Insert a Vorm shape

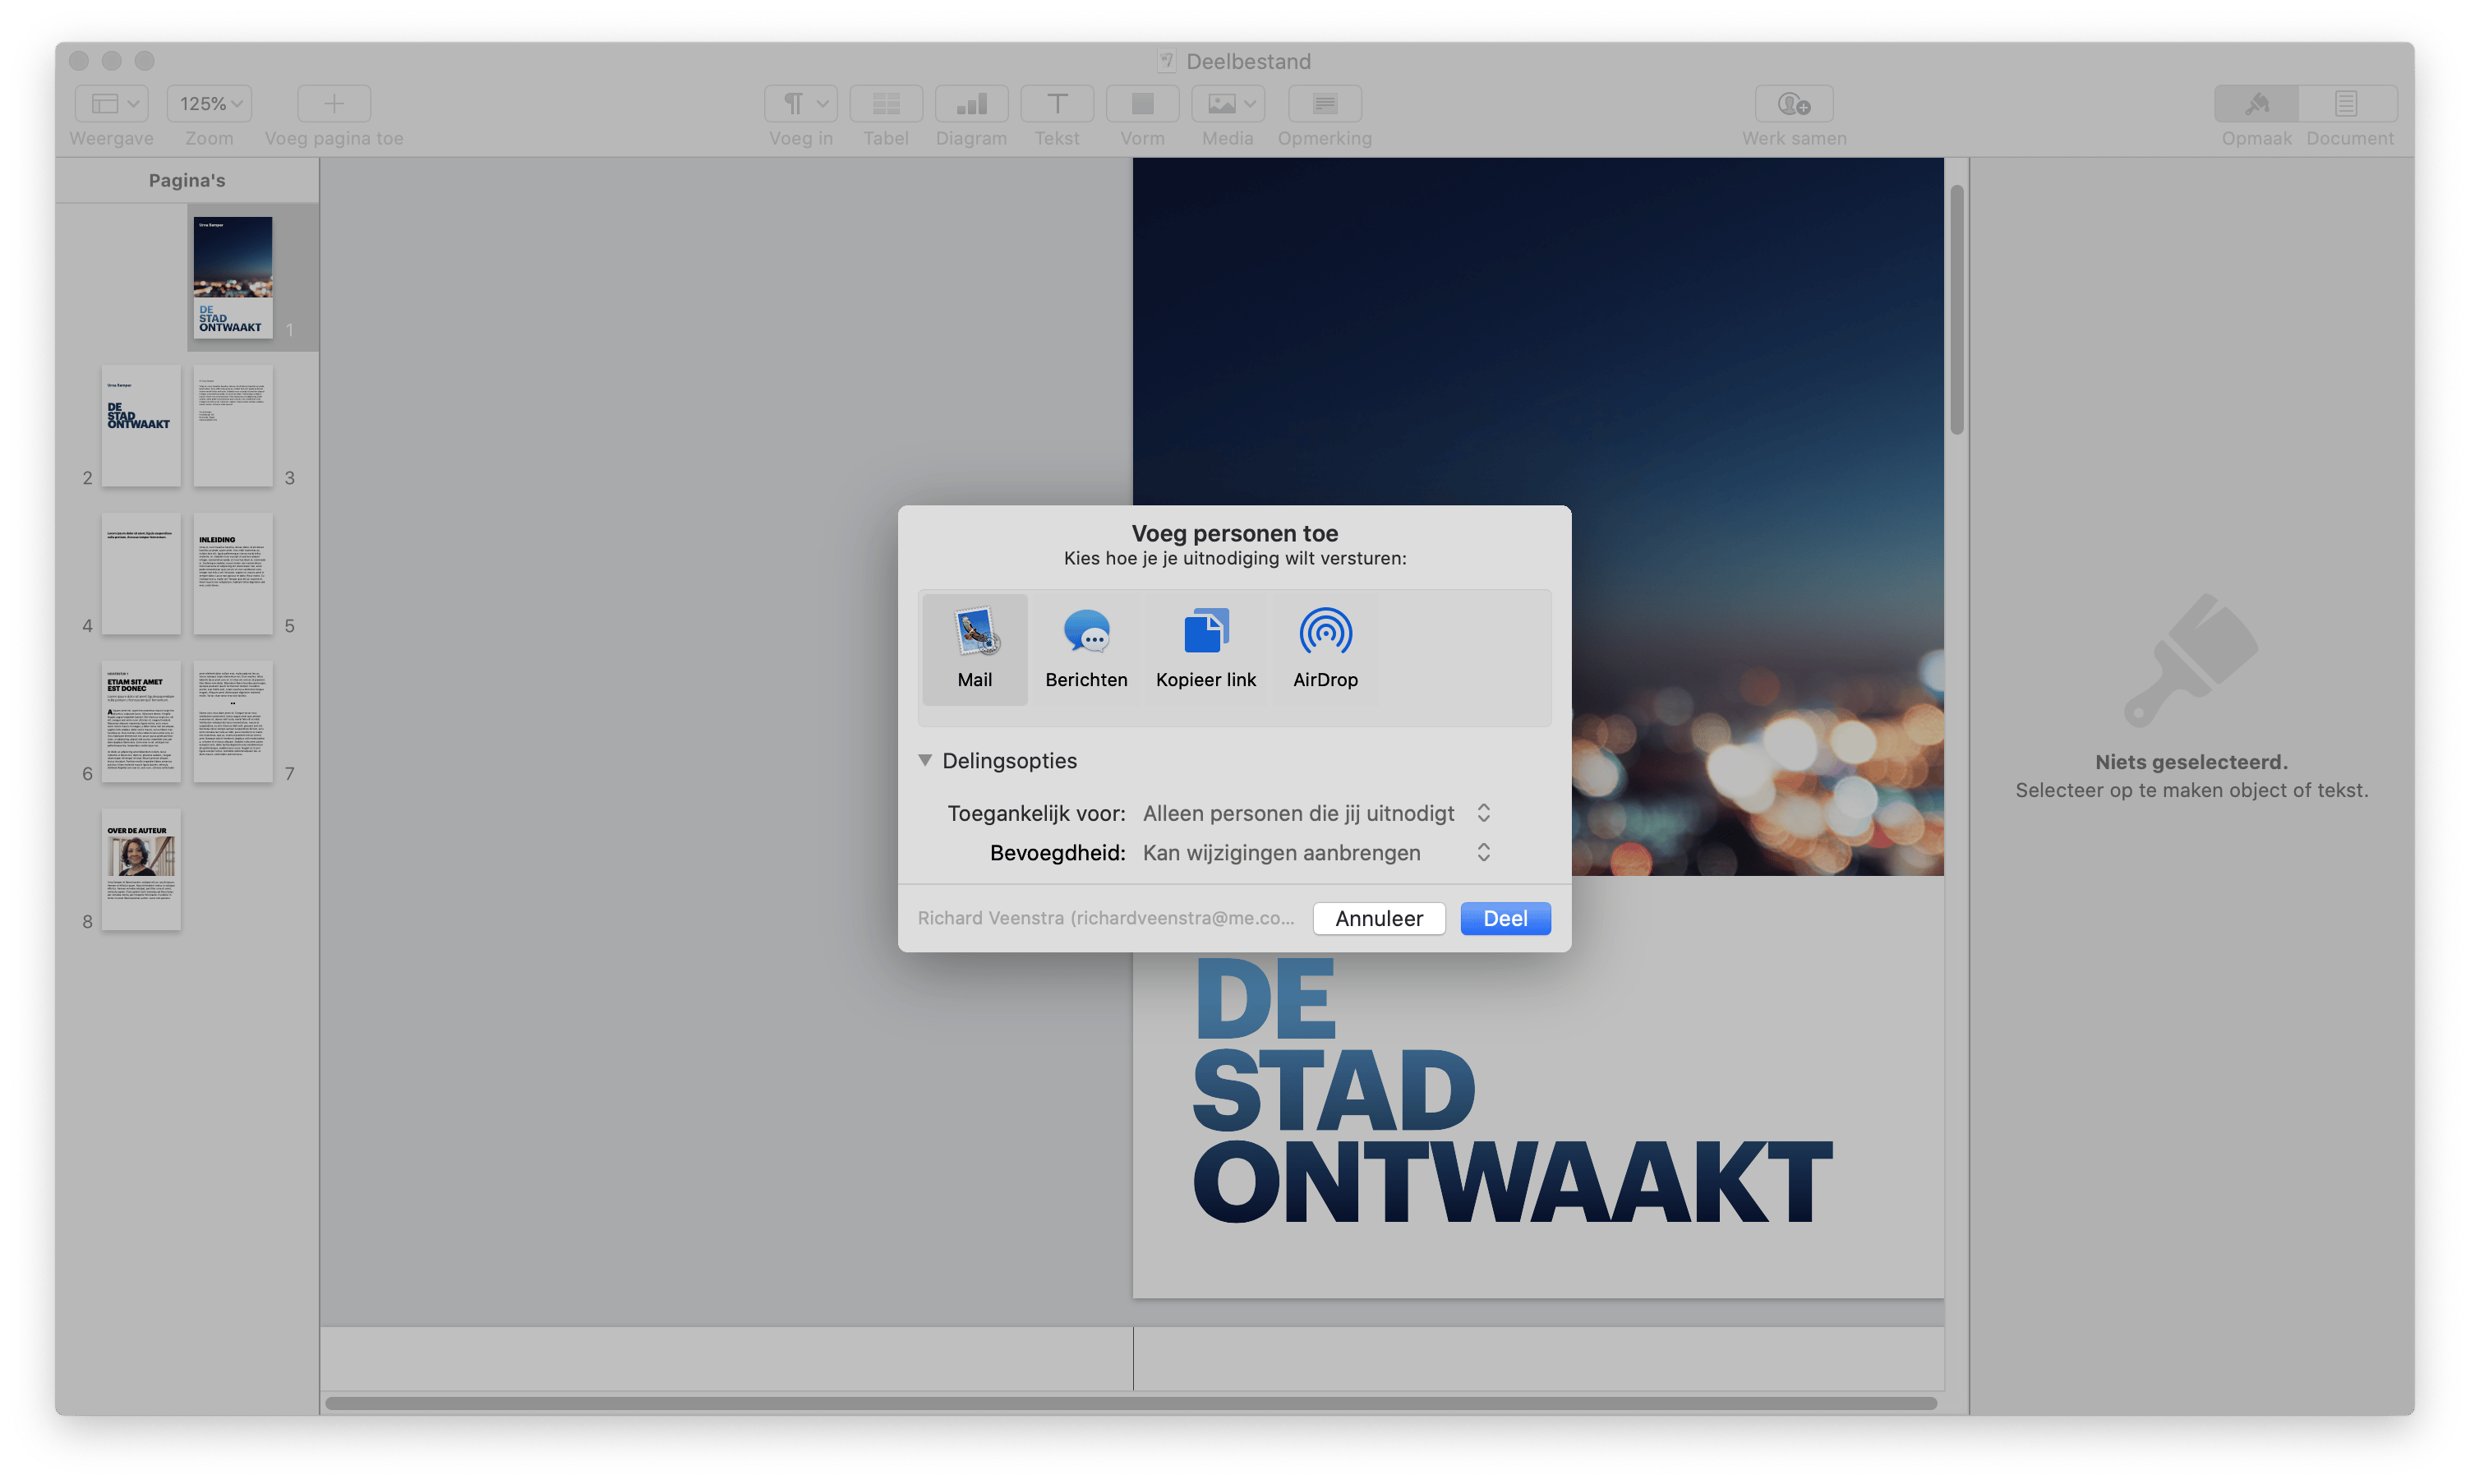1141,103
